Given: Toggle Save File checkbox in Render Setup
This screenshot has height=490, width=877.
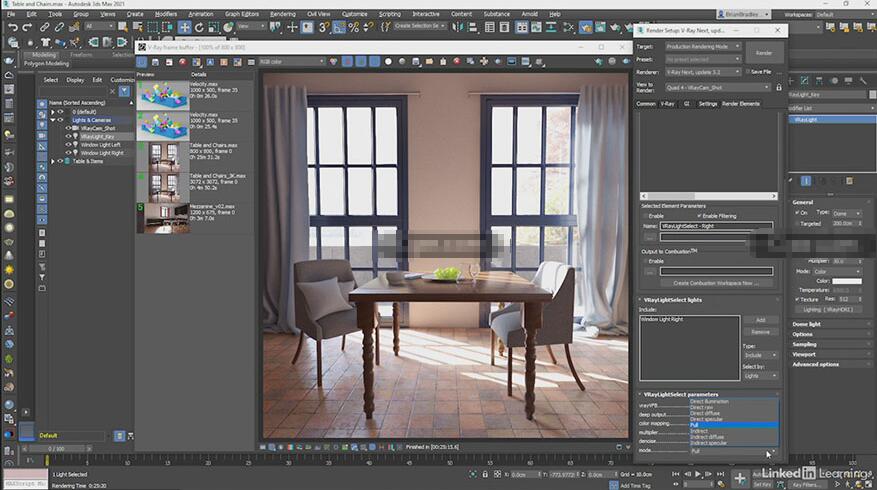Looking at the screenshot, I should tap(747, 72).
